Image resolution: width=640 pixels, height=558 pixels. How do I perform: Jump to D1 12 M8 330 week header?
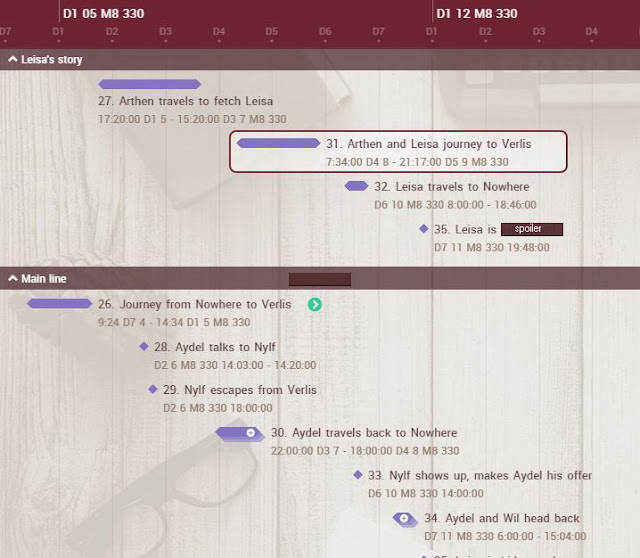coord(477,13)
